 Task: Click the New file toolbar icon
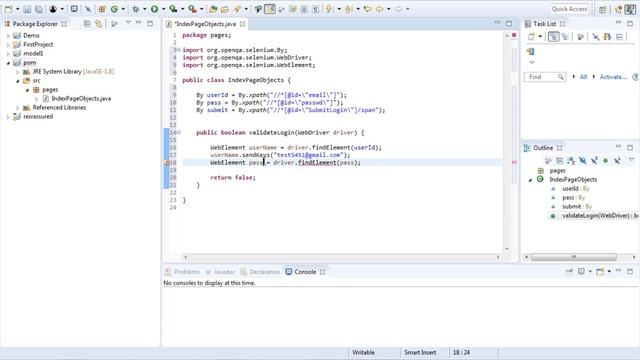(8, 9)
